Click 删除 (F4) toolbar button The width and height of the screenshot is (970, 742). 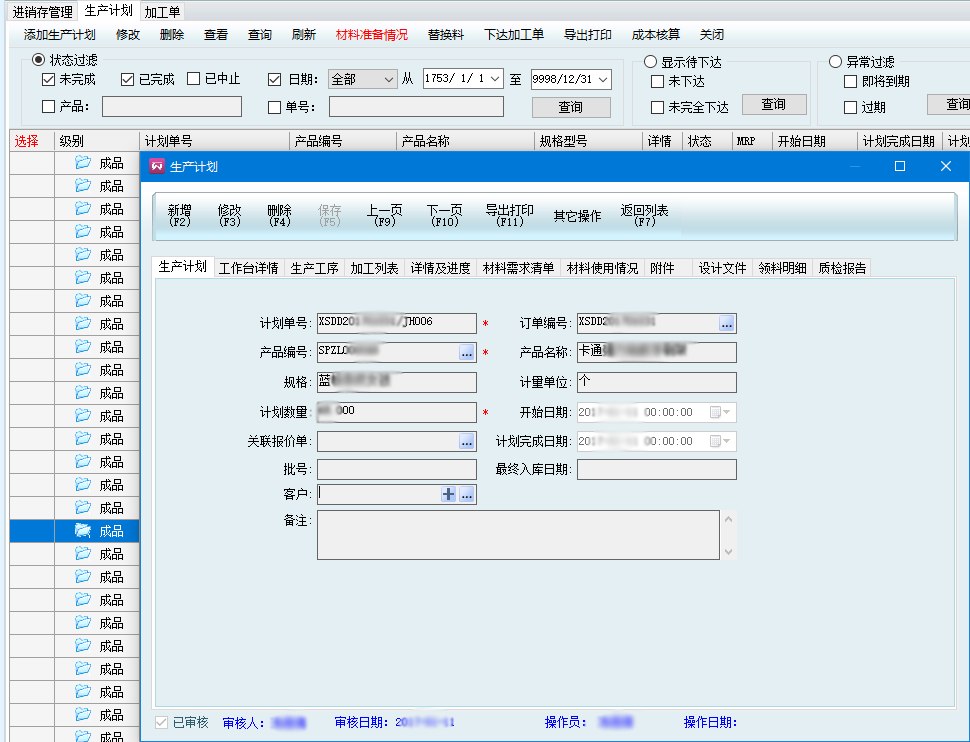[x=280, y=215]
